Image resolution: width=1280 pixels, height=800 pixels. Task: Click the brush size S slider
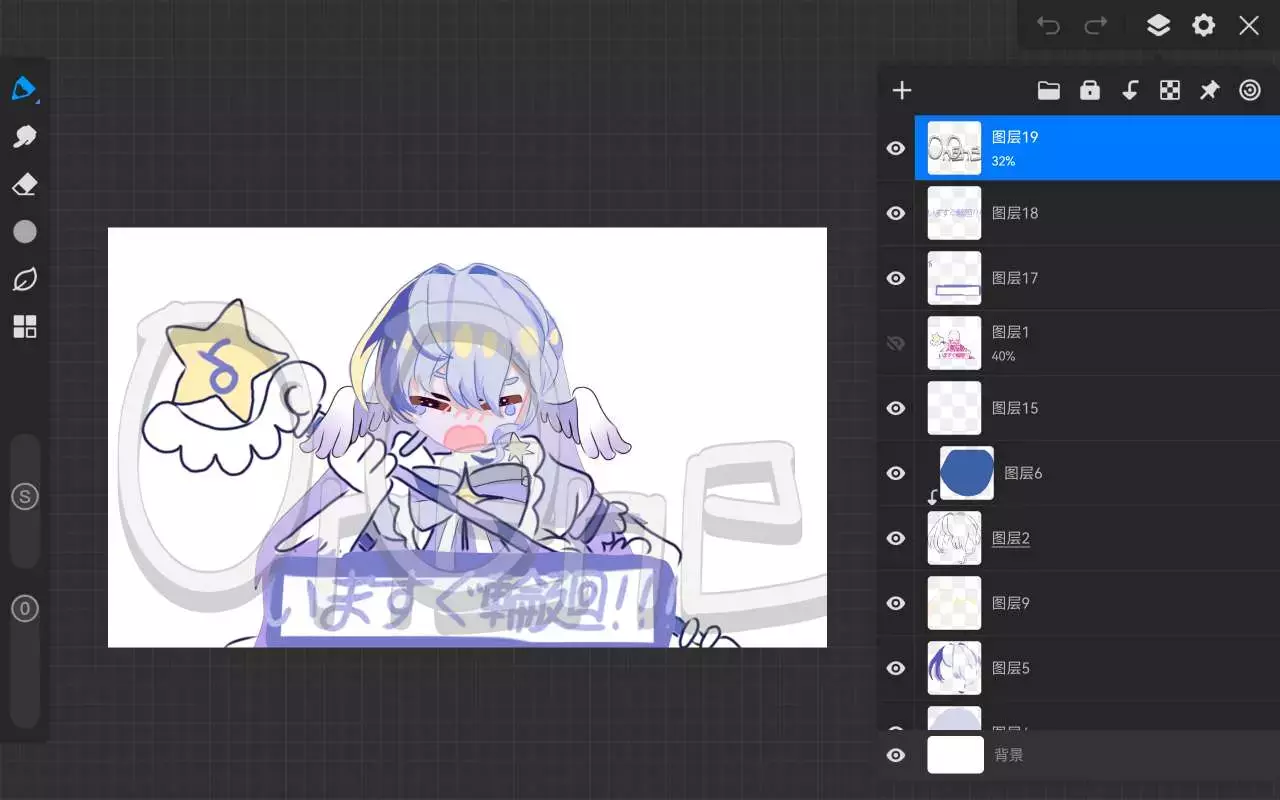pyautogui.click(x=24, y=497)
